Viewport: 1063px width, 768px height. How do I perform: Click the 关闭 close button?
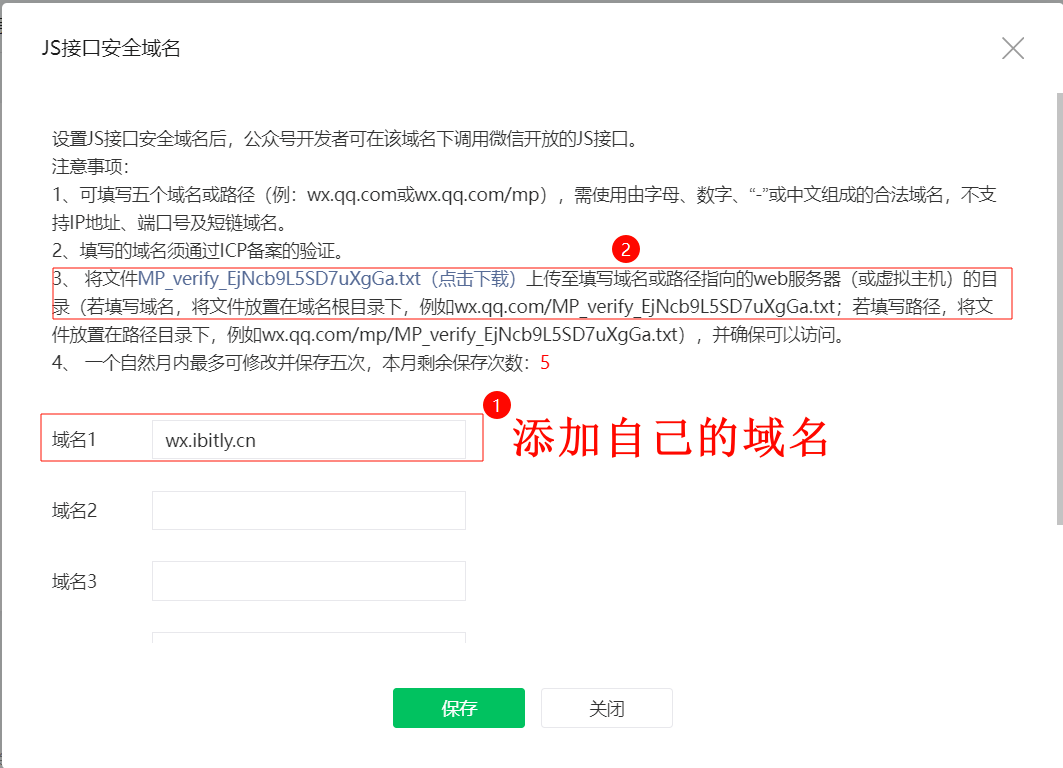pos(605,707)
